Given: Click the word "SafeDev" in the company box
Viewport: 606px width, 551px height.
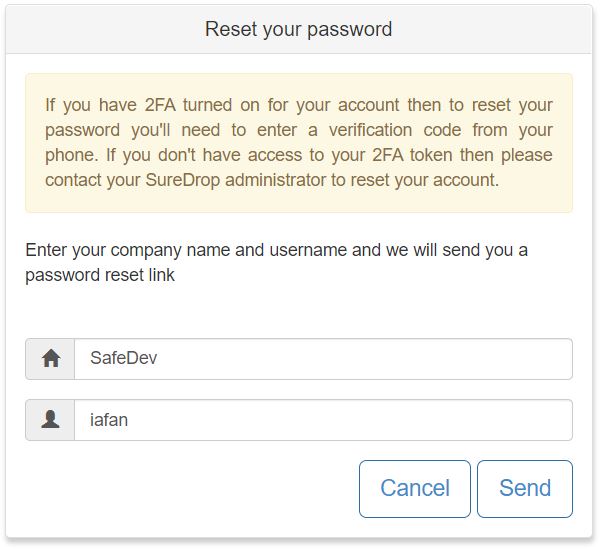Looking at the screenshot, I should click(x=123, y=359).
